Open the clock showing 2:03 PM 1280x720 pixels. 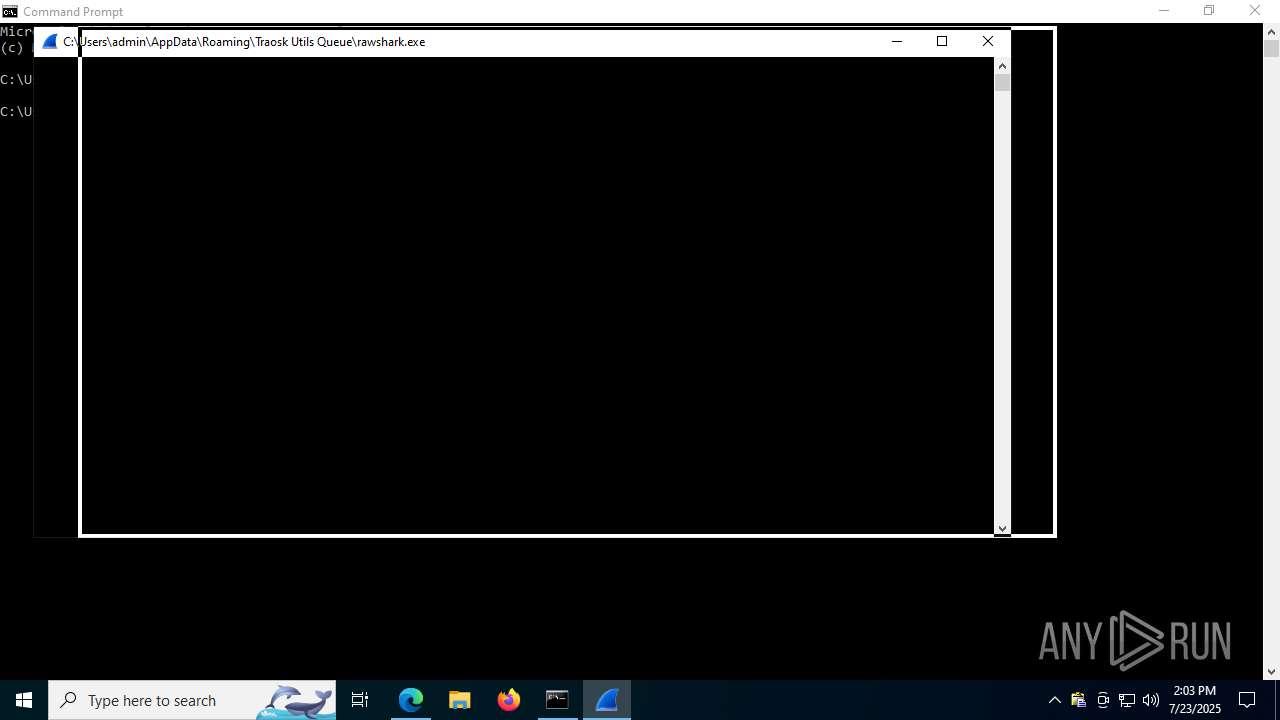(1195, 700)
